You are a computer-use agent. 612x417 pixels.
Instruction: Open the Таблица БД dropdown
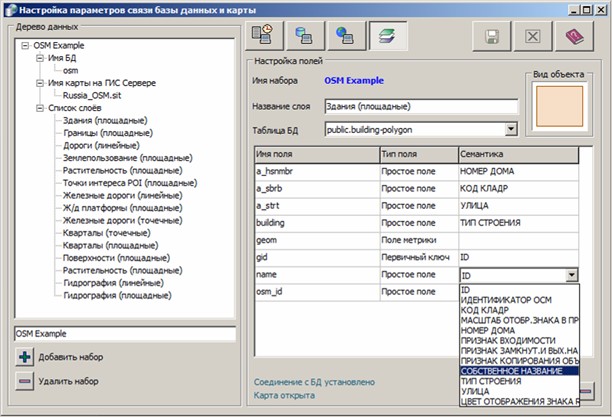pos(510,129)
